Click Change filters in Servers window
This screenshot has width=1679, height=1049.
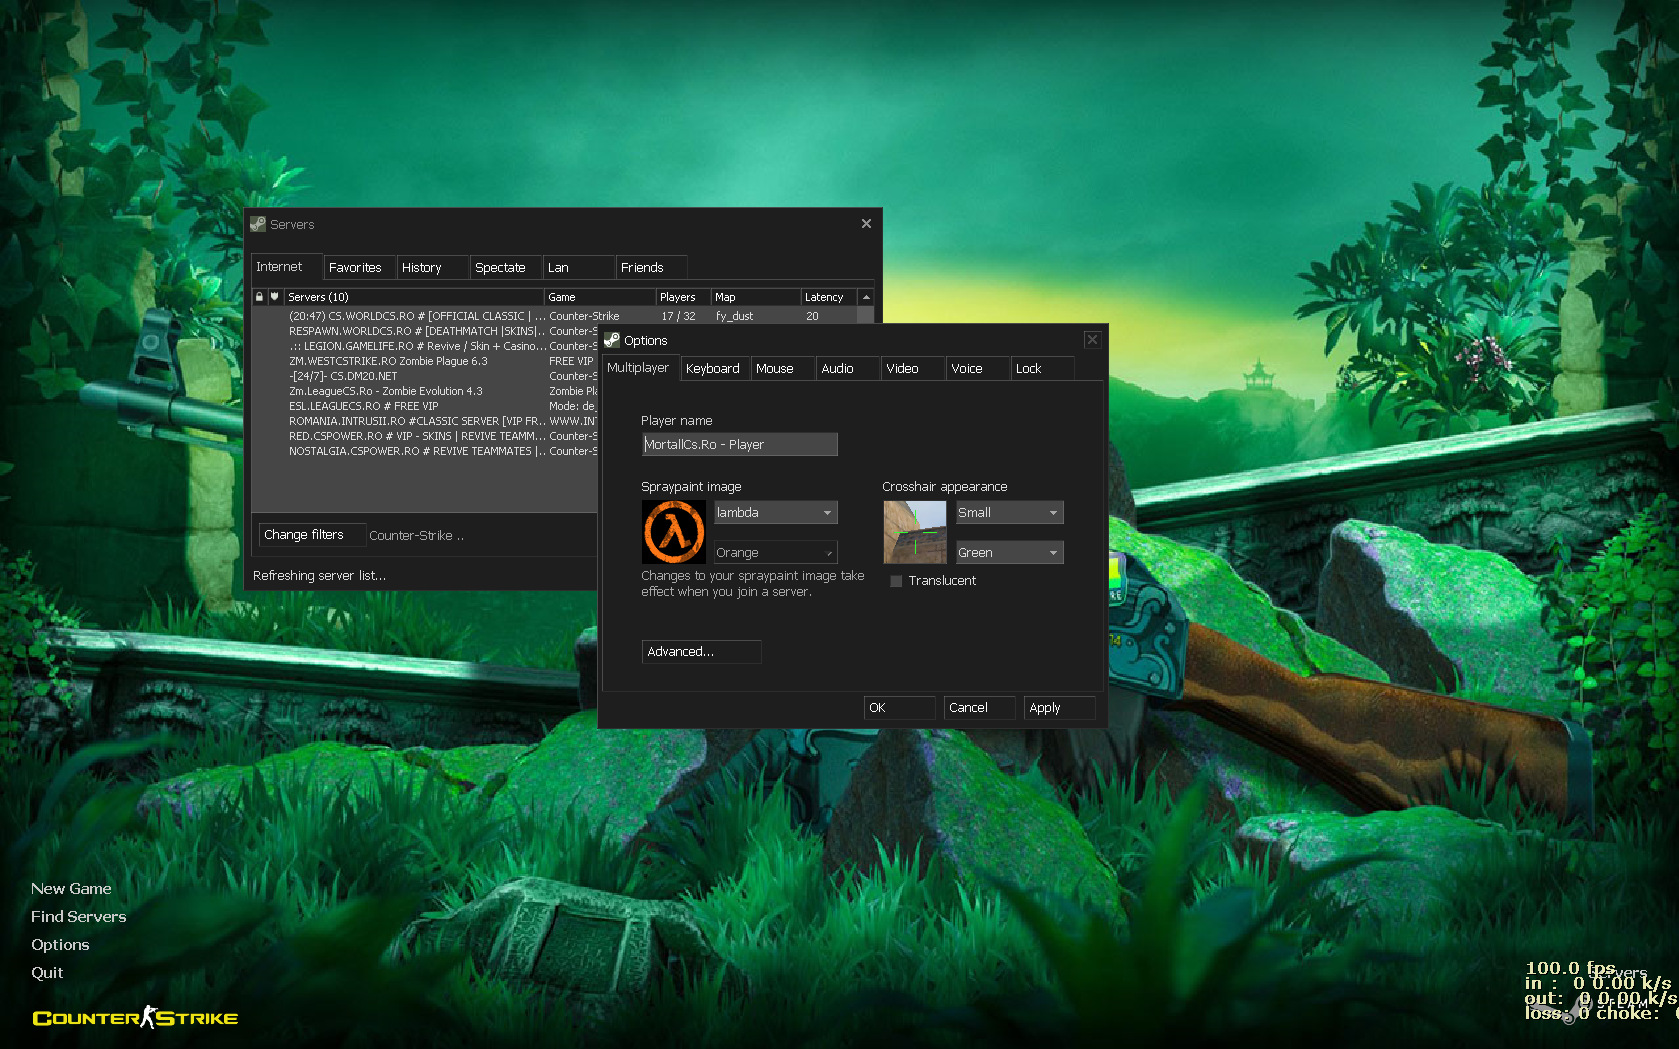coord(312,535)
